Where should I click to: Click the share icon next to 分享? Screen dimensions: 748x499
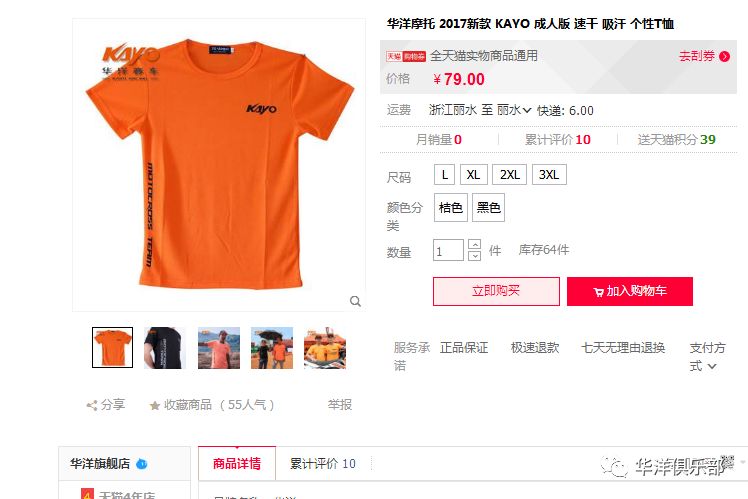pyautogui.click(x=92, y=405)
